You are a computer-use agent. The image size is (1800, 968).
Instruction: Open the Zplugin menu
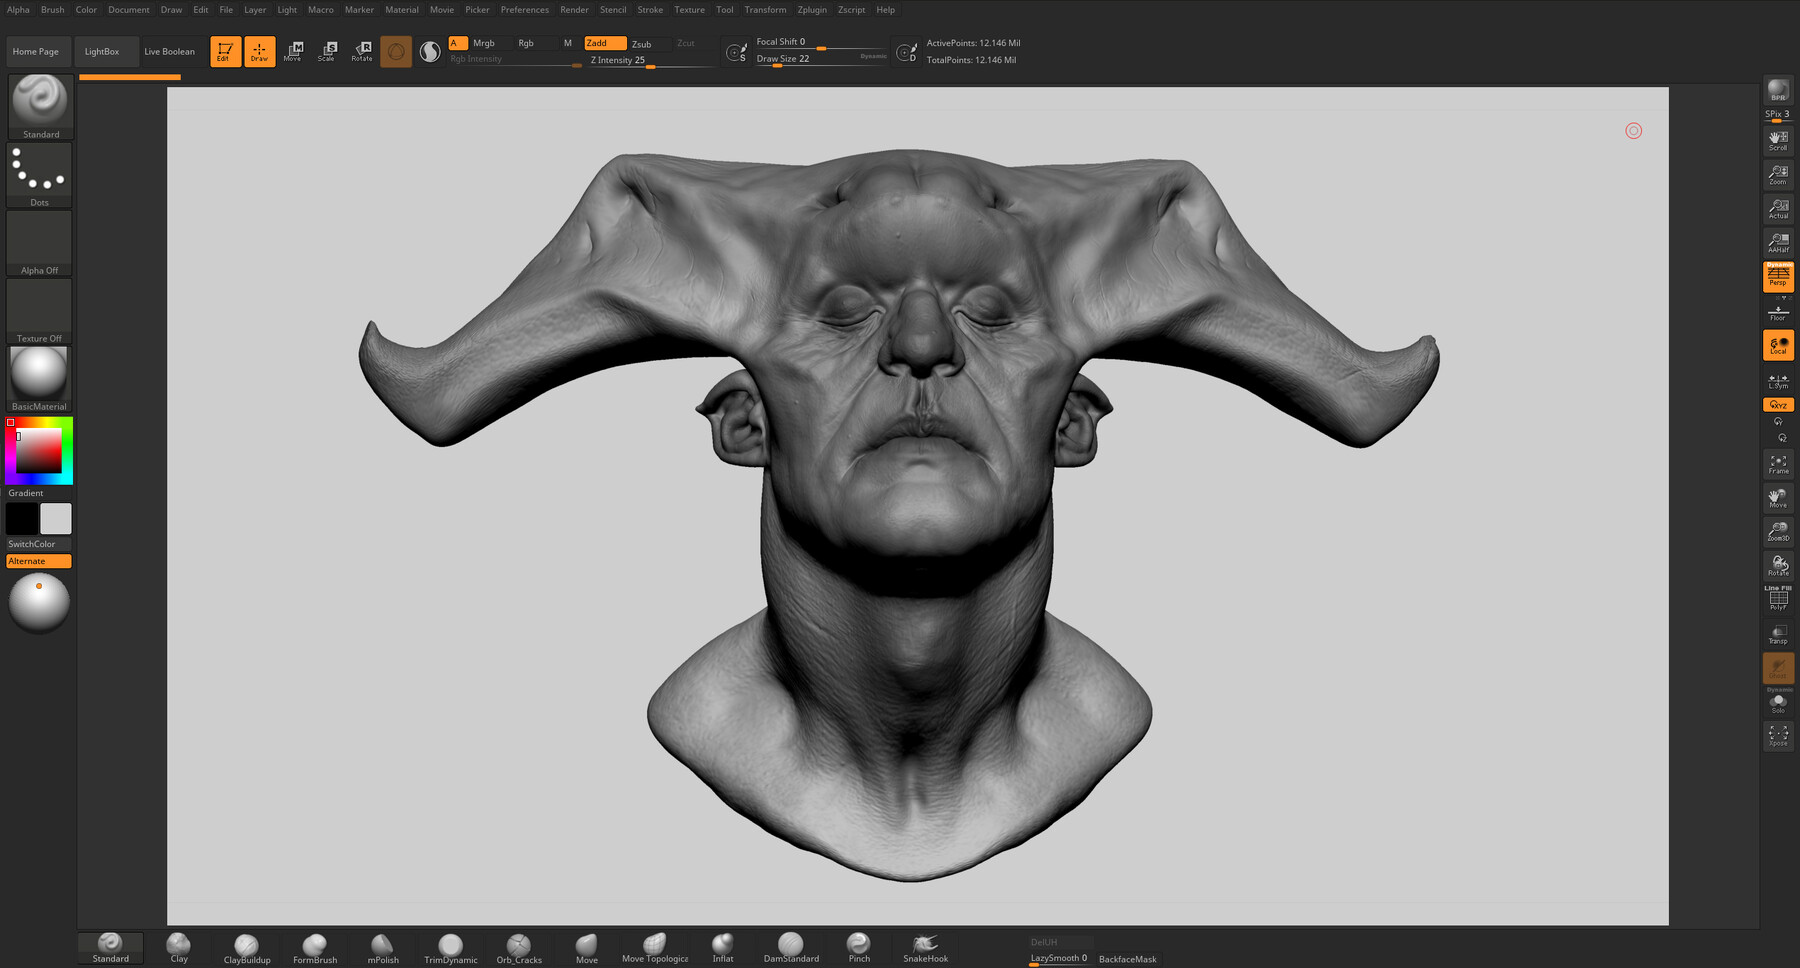coord(811,10)
